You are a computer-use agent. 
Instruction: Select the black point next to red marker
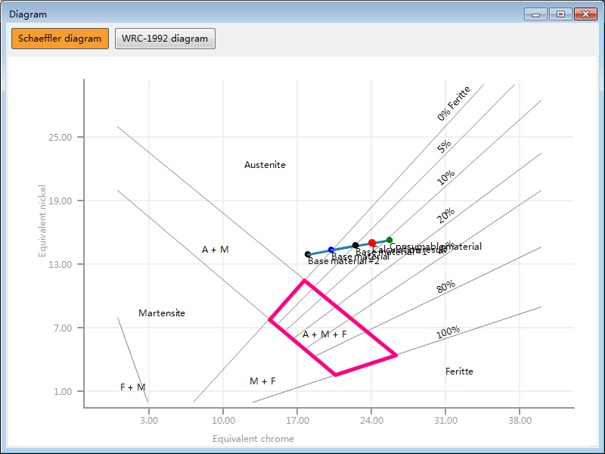tap(355, 246)
